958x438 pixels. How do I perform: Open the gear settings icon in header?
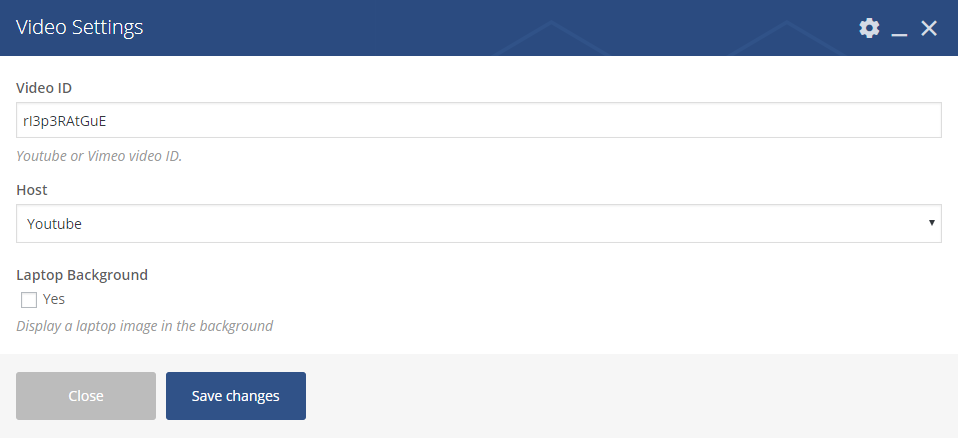coord(869,27)
